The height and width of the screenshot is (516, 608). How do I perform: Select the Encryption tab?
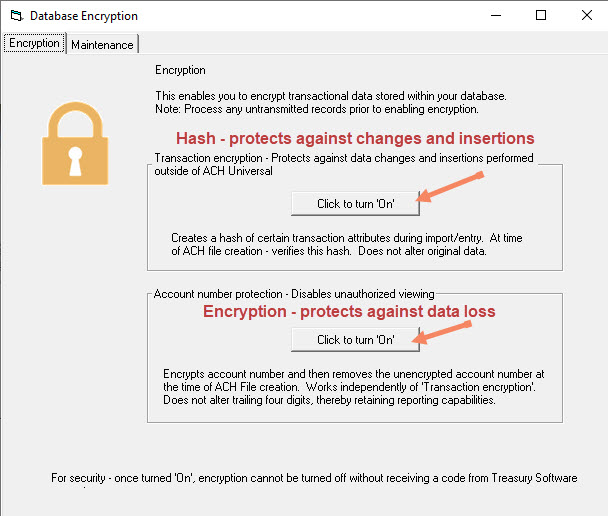point(34,43)
